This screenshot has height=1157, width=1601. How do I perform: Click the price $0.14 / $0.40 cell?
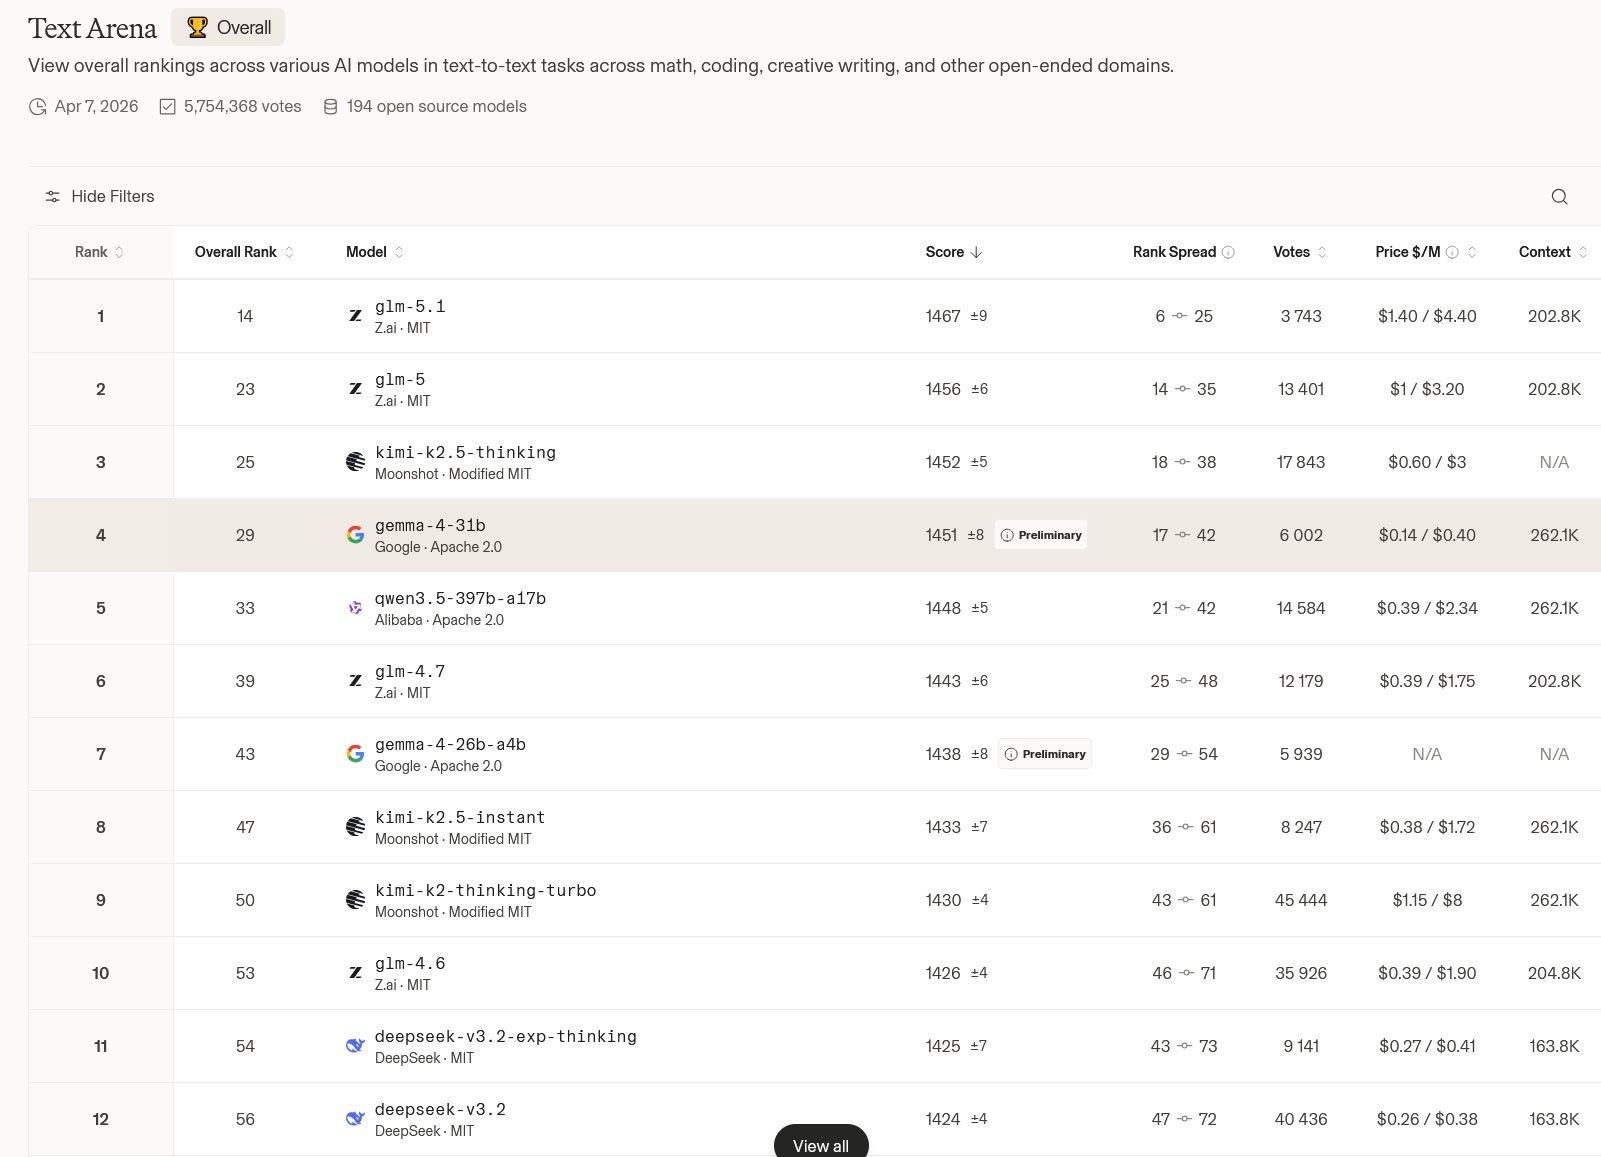coord(1427,535)
